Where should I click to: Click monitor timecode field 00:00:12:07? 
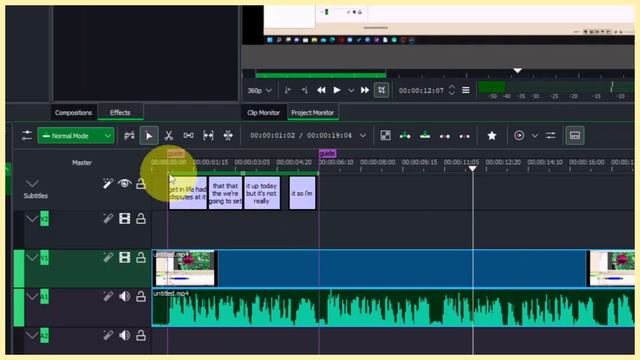tap(421, 91)
